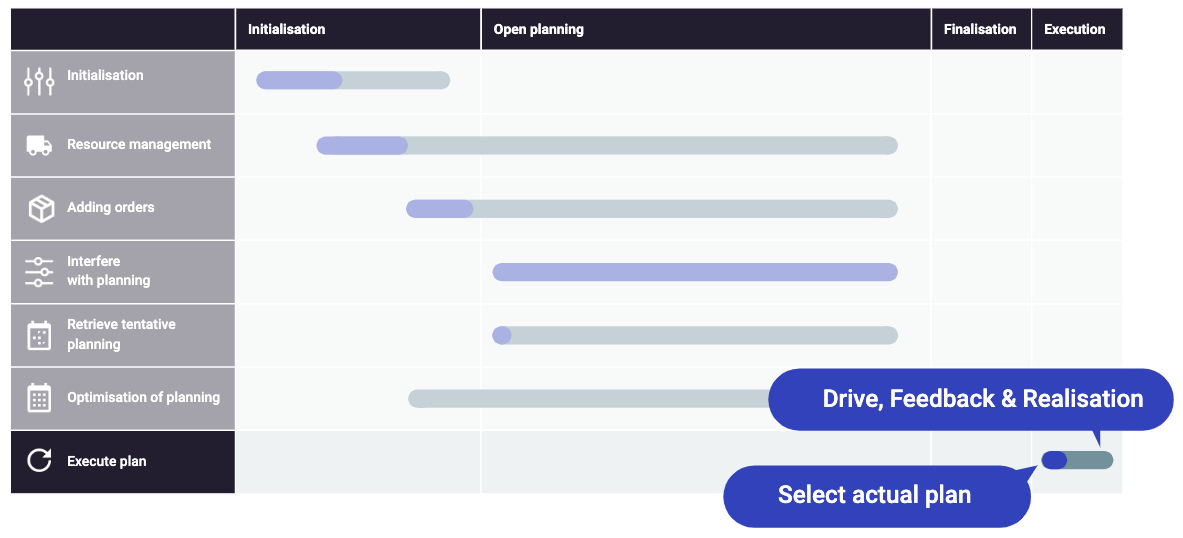This screenshot has height=538, width=1183.
Task: Click the Interfere with planning sliders icon
Action: [x=39, y=272]
